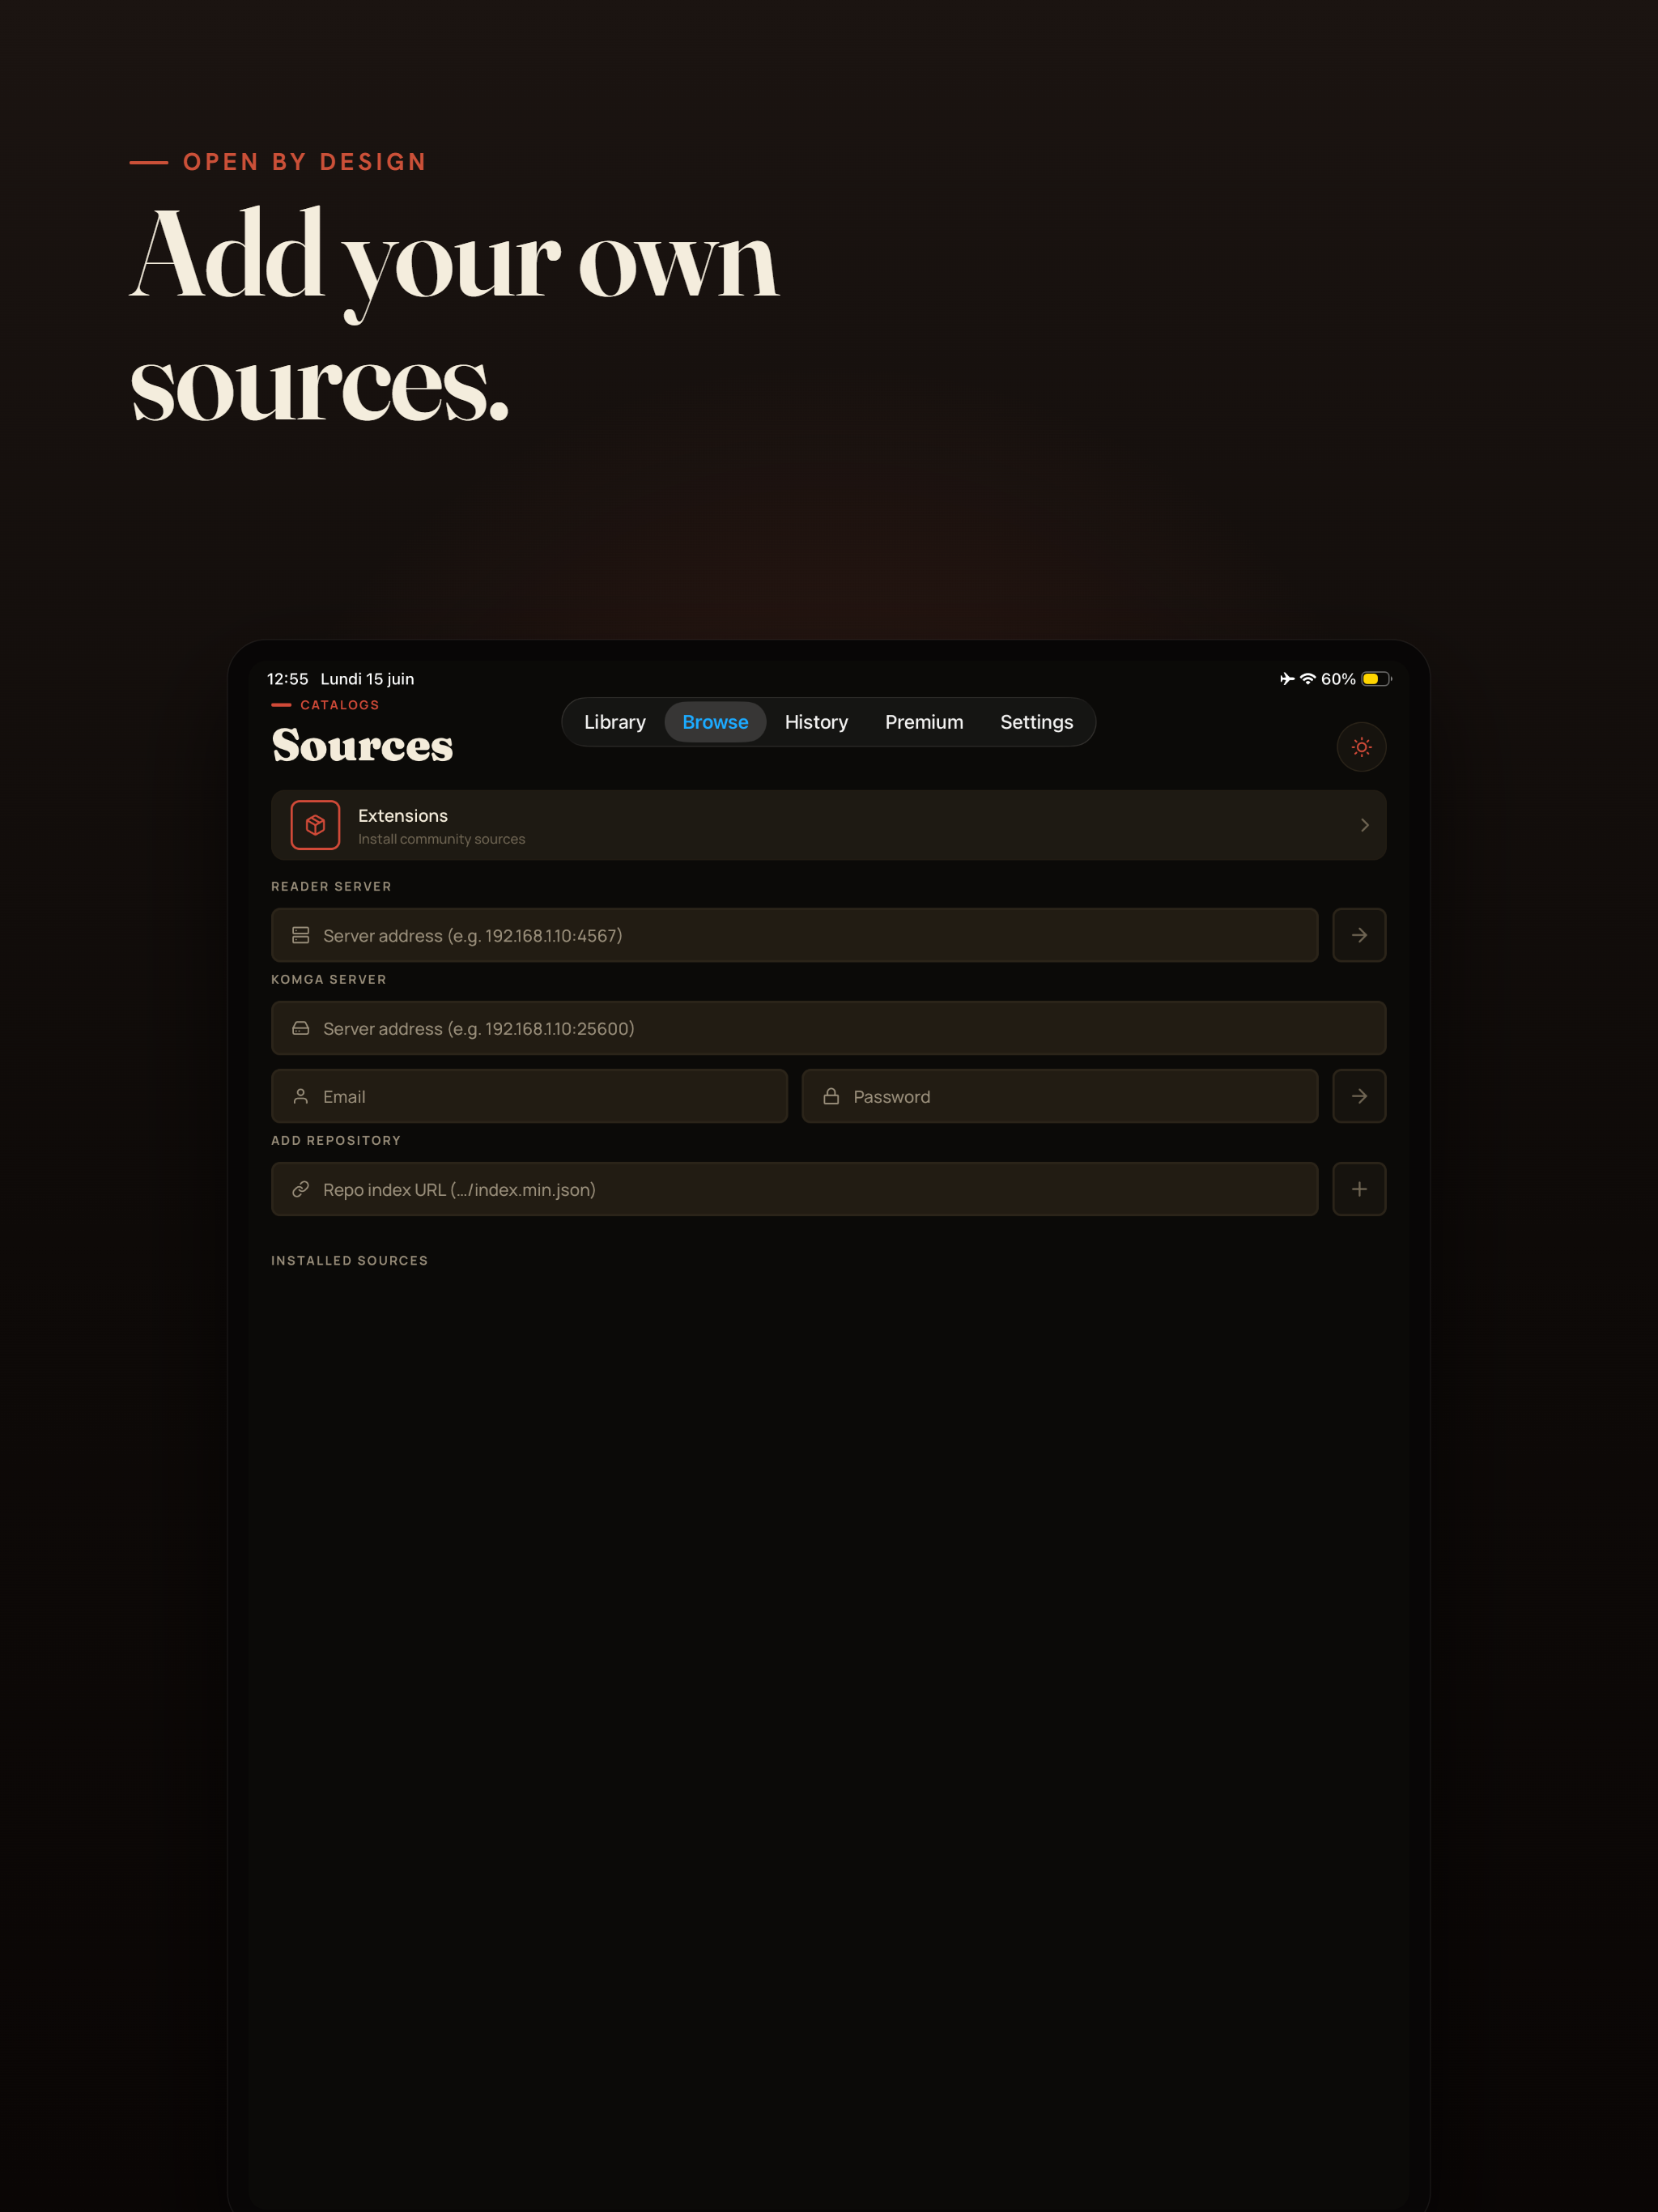
Task: Focus the Reader Server address input
Action: (x=794, y=935)
